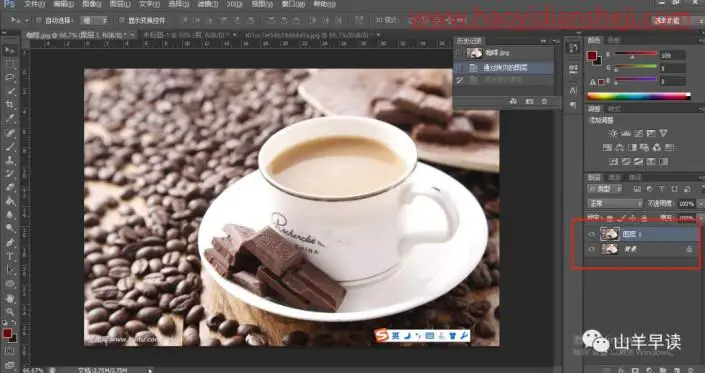Screen dimensions: 705x373
Task: Toggle the 自动选择 checkbox
Action: pos(38,20)
